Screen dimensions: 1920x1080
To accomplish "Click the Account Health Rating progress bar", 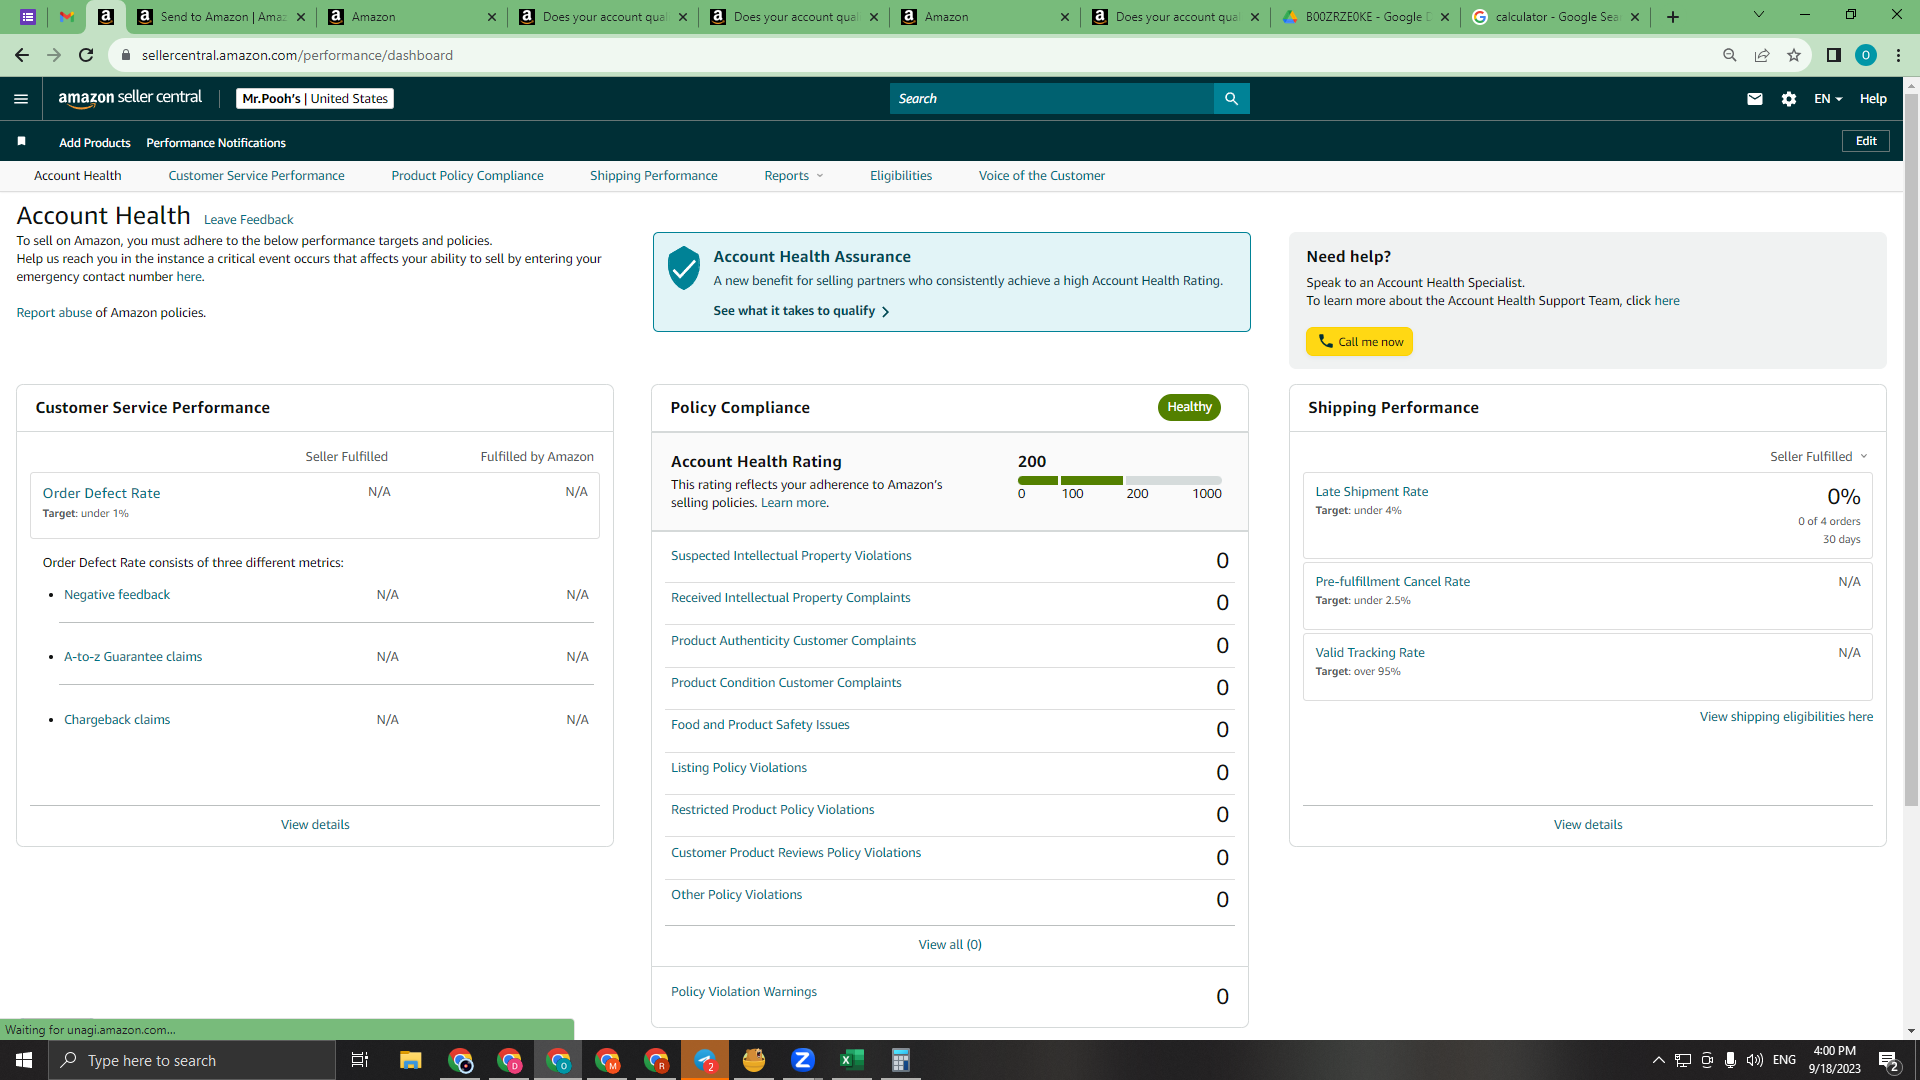I will click(1120, 481).
